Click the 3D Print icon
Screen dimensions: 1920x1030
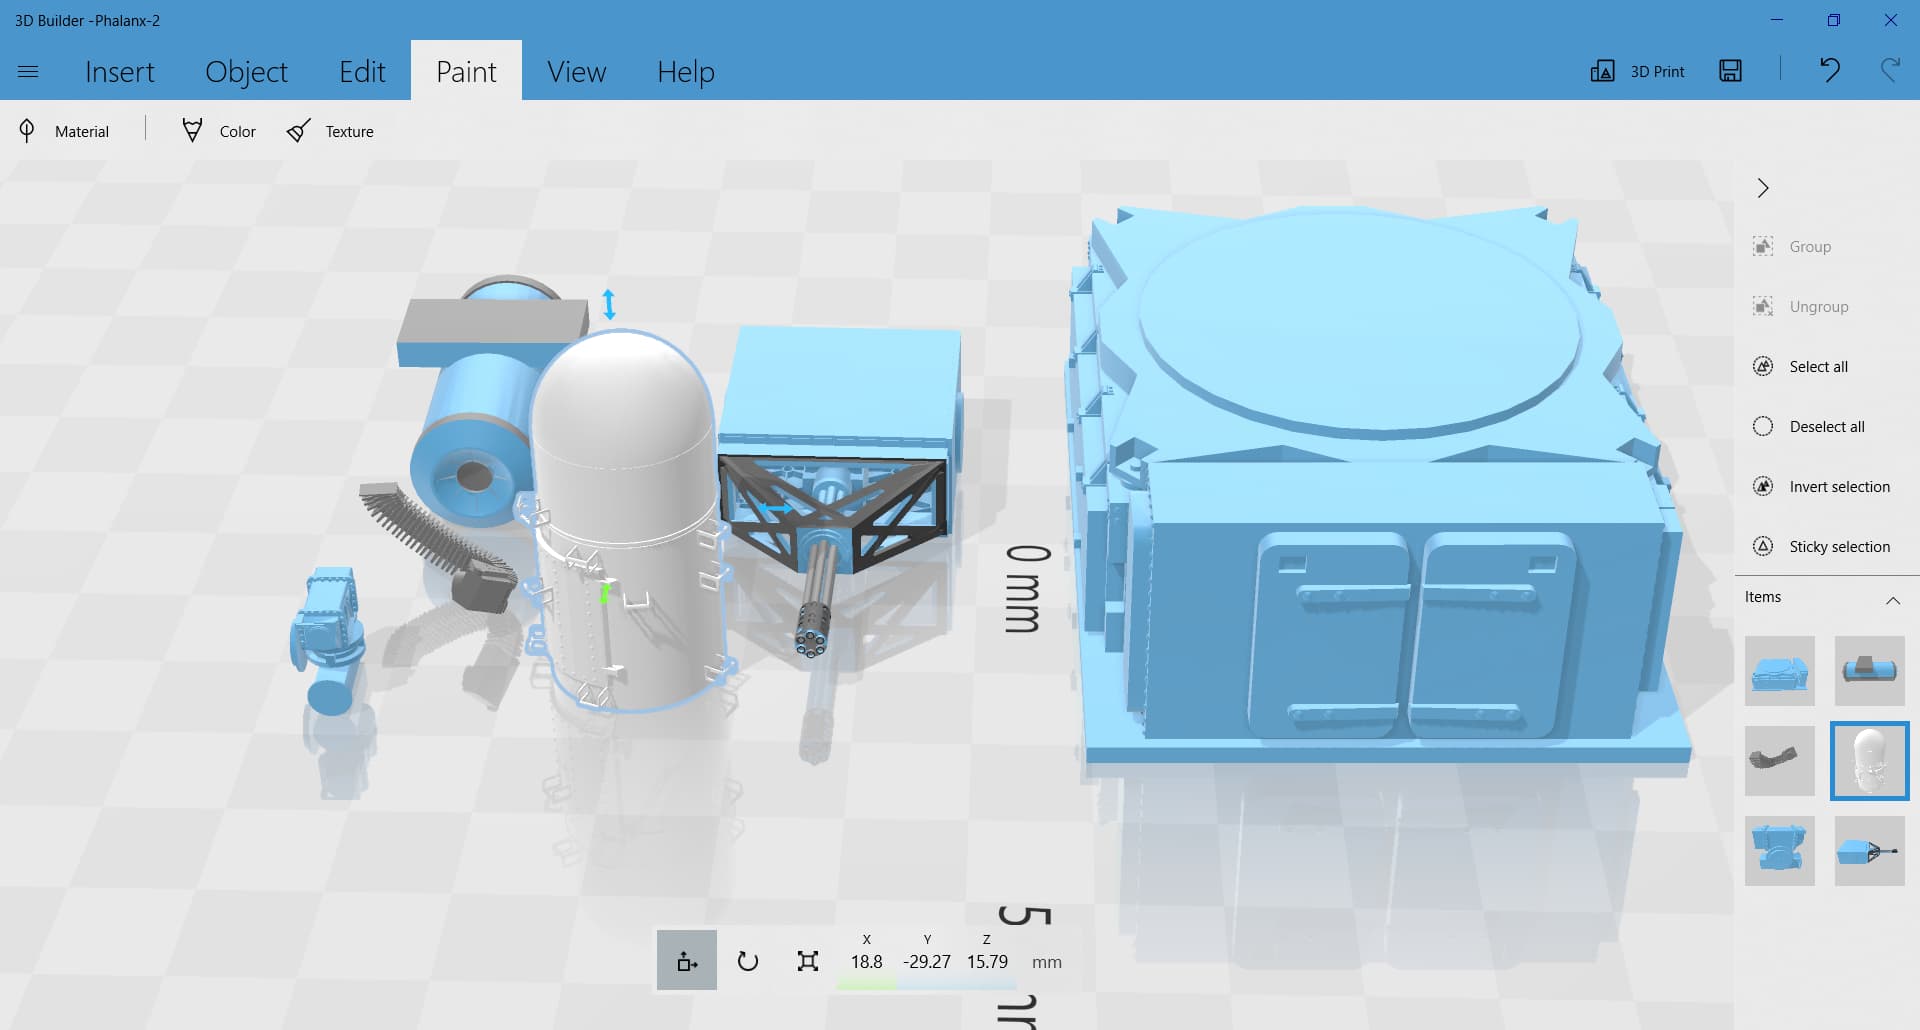(x=1602, y=71)
